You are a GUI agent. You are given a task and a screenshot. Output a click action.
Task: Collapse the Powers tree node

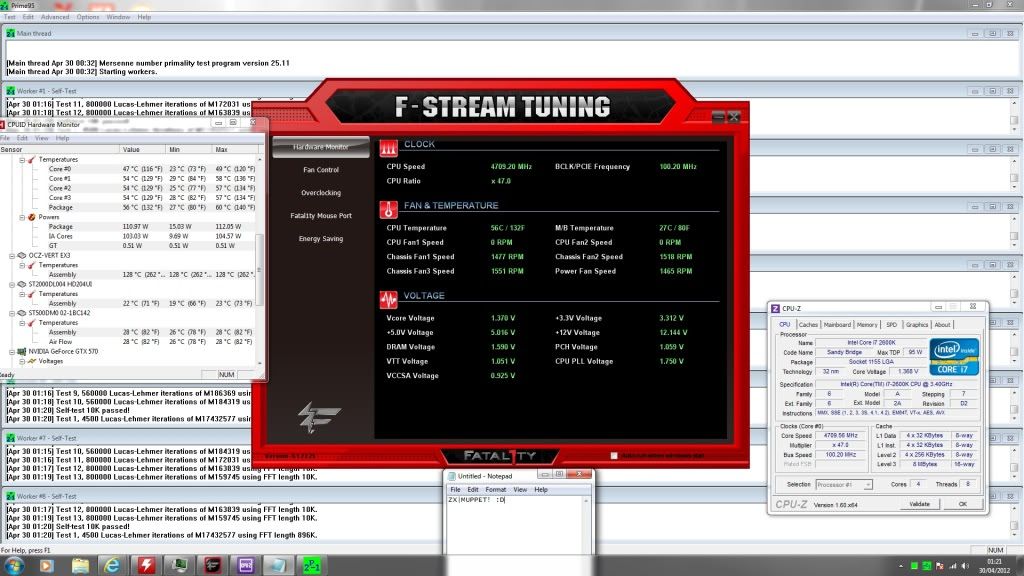pyautogui.click(x=22, y=217)
